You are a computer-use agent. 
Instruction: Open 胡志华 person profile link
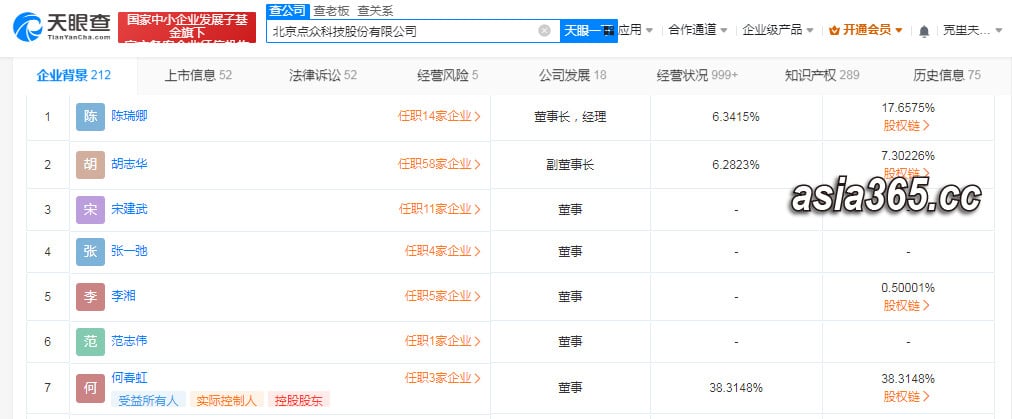coord(130,163)
